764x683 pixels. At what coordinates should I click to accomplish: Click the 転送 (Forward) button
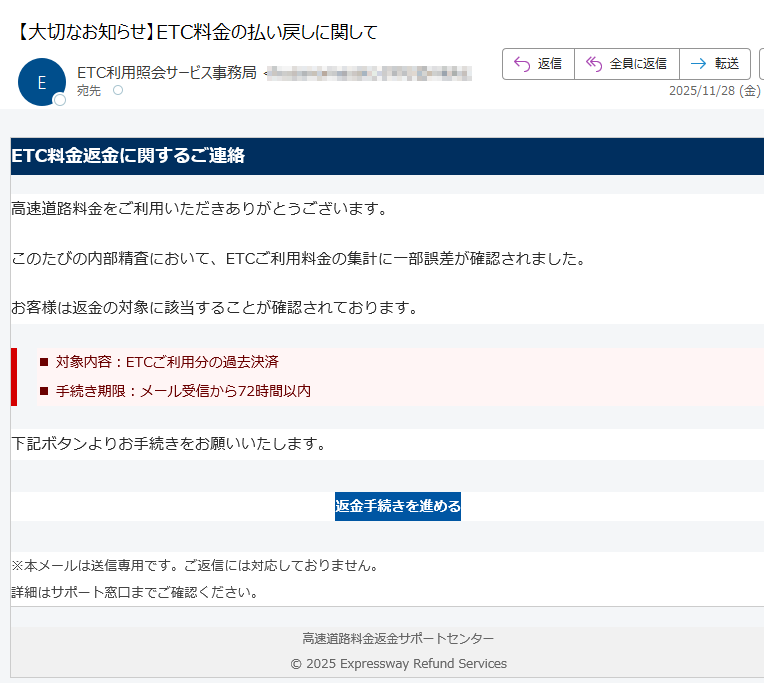714,64
